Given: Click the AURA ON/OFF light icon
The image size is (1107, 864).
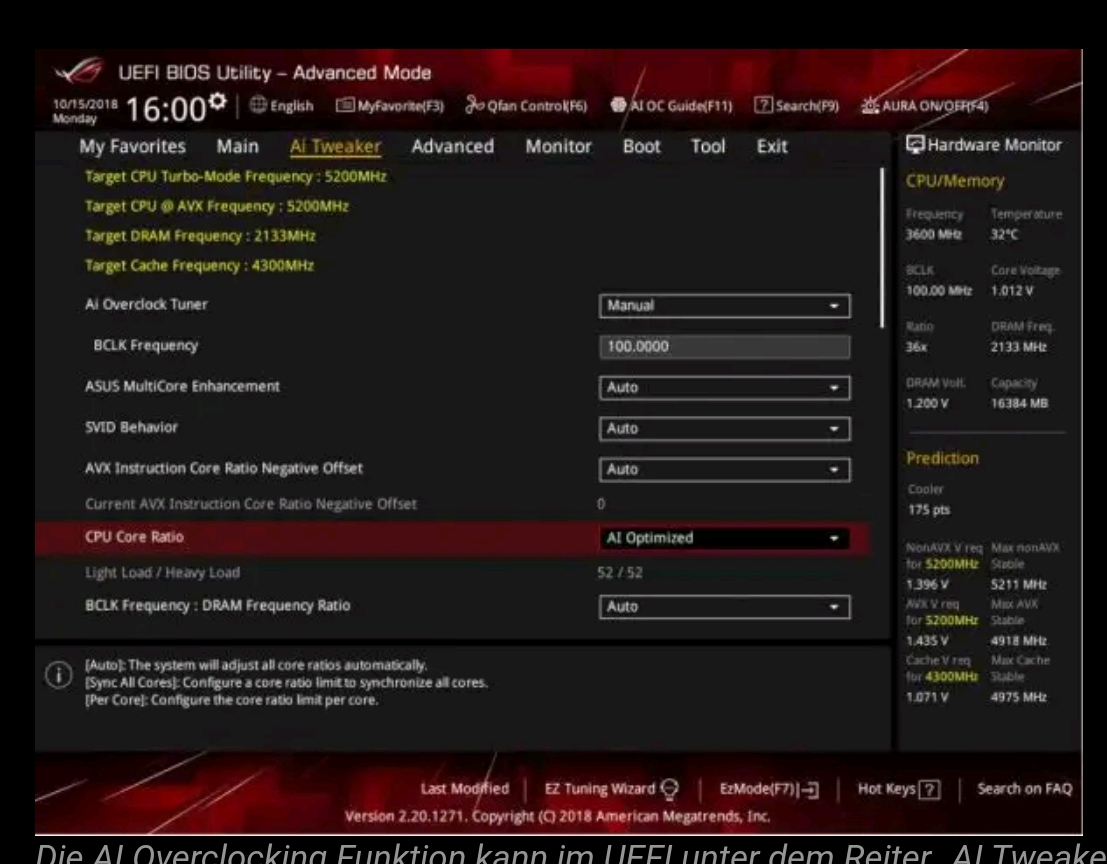Looking at the screenshot, I should pos(870,105).
